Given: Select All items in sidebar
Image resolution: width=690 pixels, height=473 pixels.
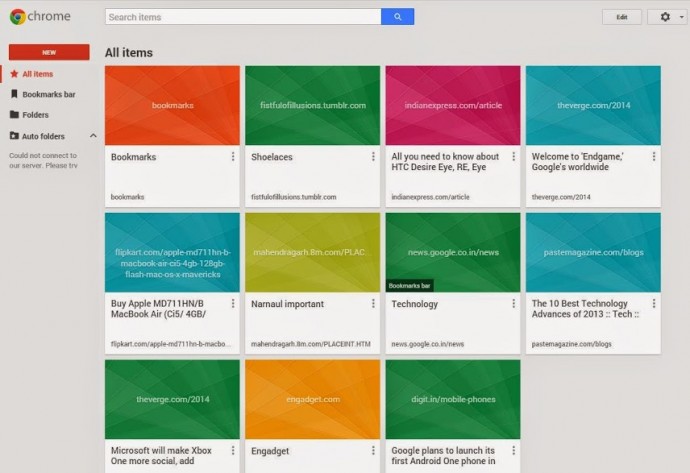Looking at the screenshot, I should 37,74.
